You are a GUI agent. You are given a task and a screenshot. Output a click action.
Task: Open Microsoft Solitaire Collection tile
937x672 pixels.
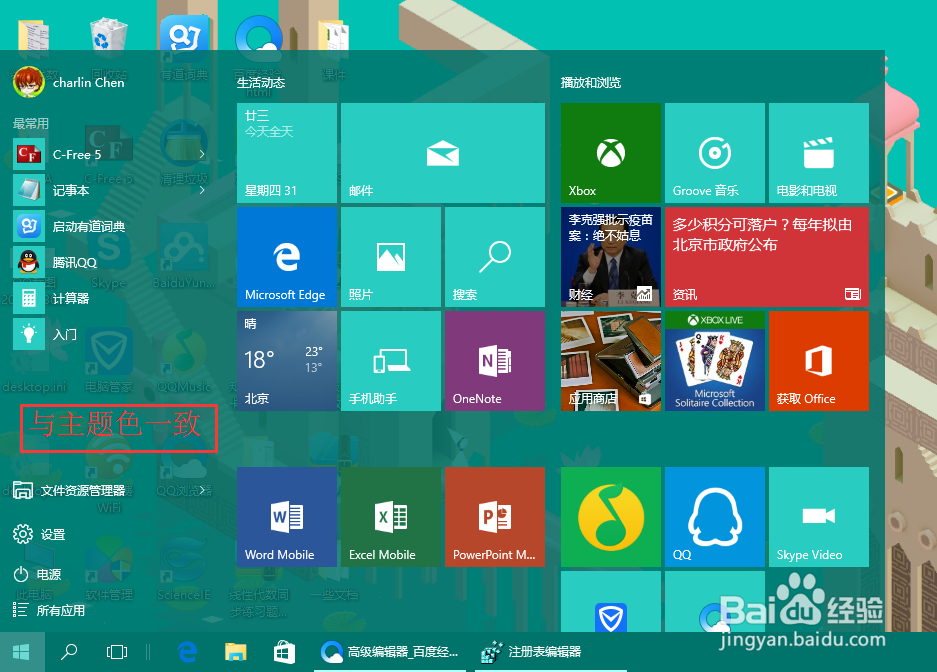[x=715, y=361]
